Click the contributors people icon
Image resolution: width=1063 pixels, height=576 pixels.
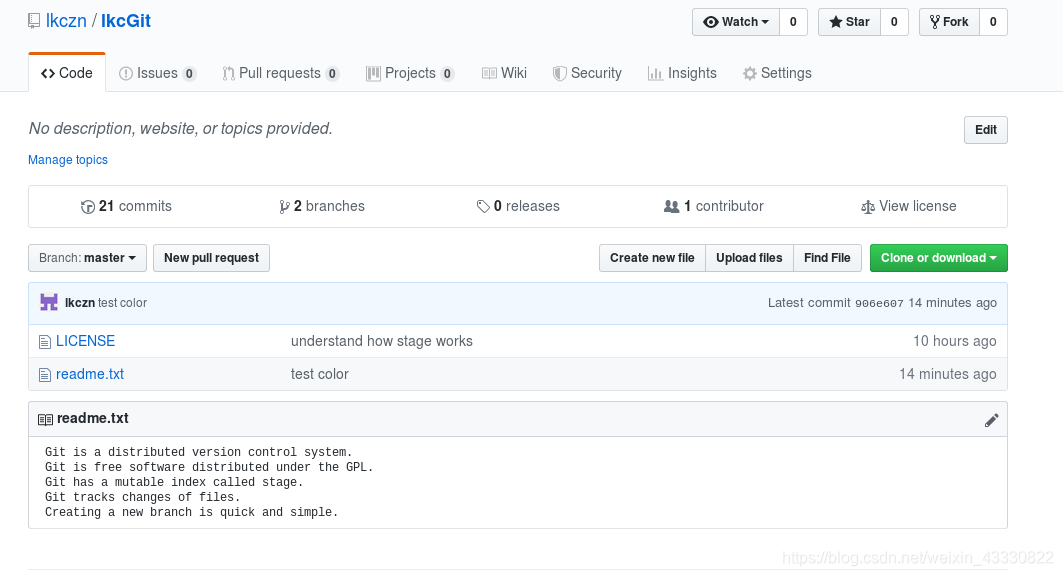point(671,207)
